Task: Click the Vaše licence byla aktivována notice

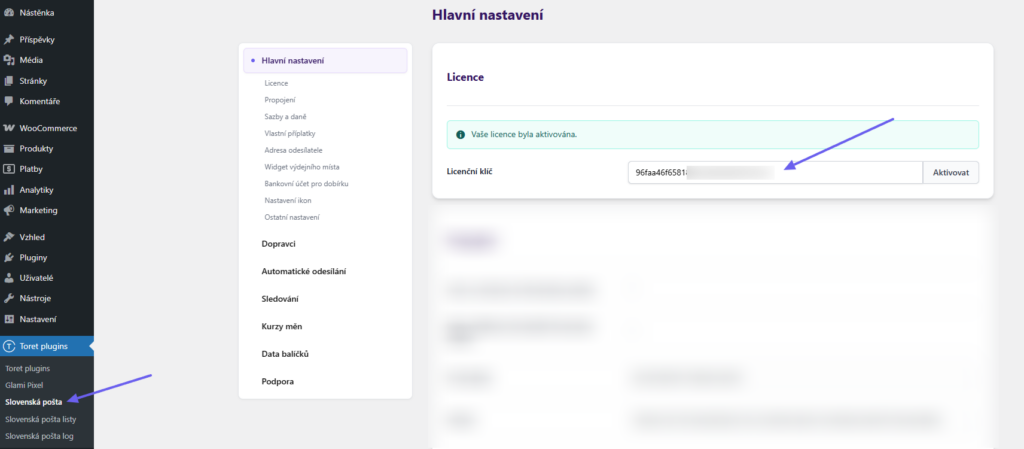Action: coord(712,134)
